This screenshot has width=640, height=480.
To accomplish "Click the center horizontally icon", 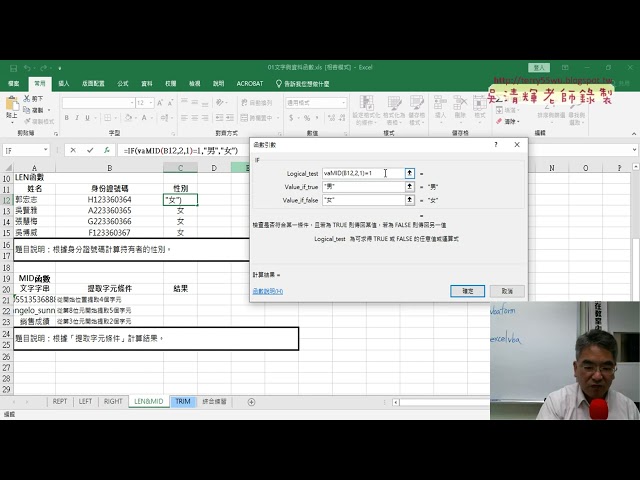I will [x=195, y=118].
